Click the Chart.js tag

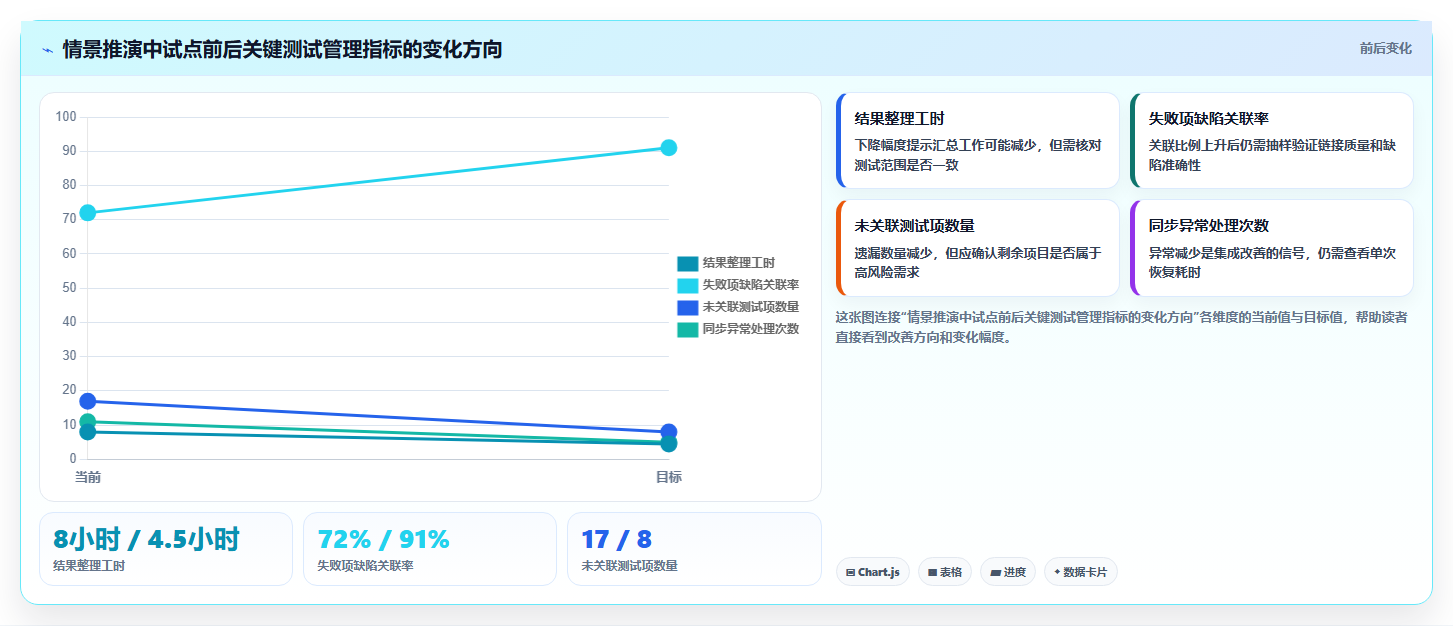click(872, 572)
